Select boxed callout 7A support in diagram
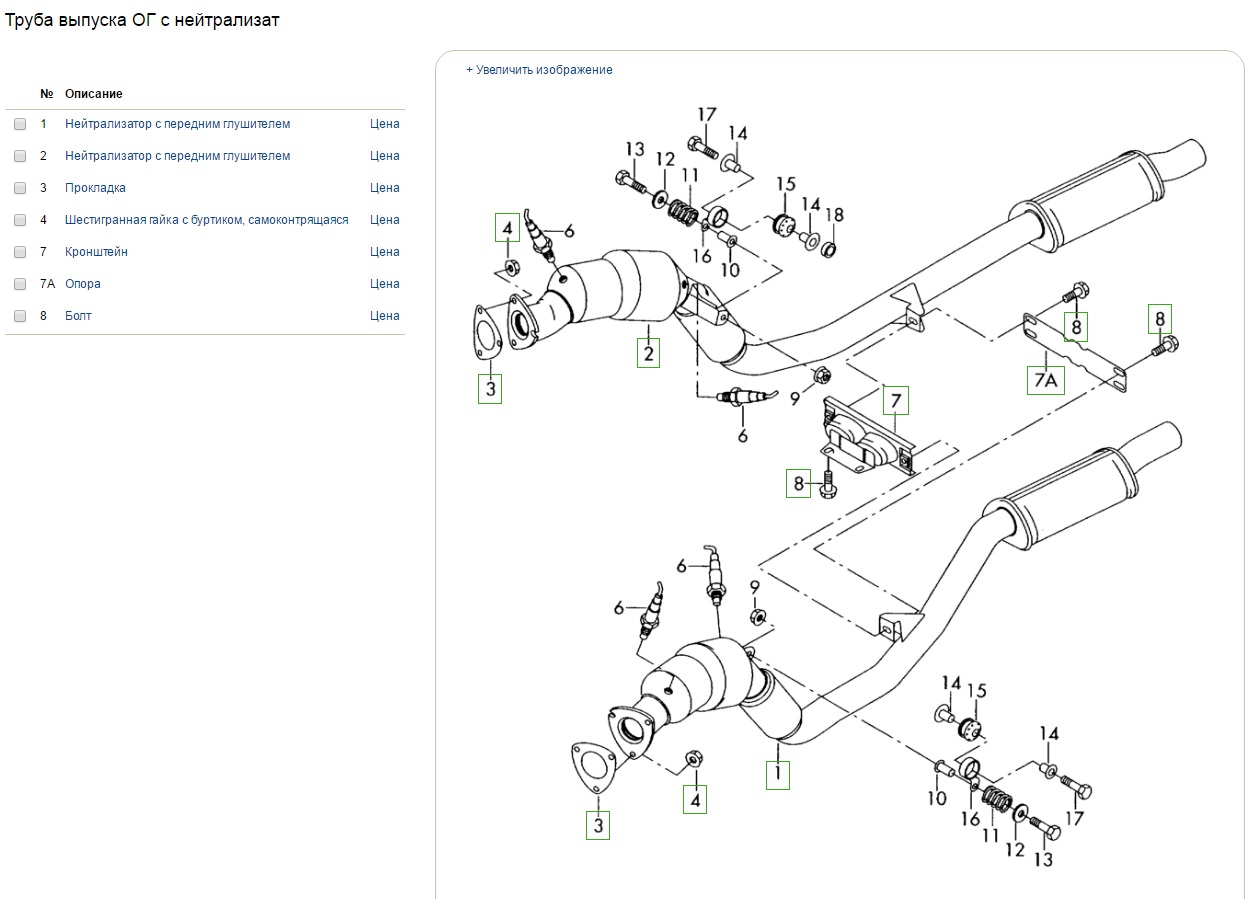The height and width of the screenshot is (899, 1248). [1045, 380]
